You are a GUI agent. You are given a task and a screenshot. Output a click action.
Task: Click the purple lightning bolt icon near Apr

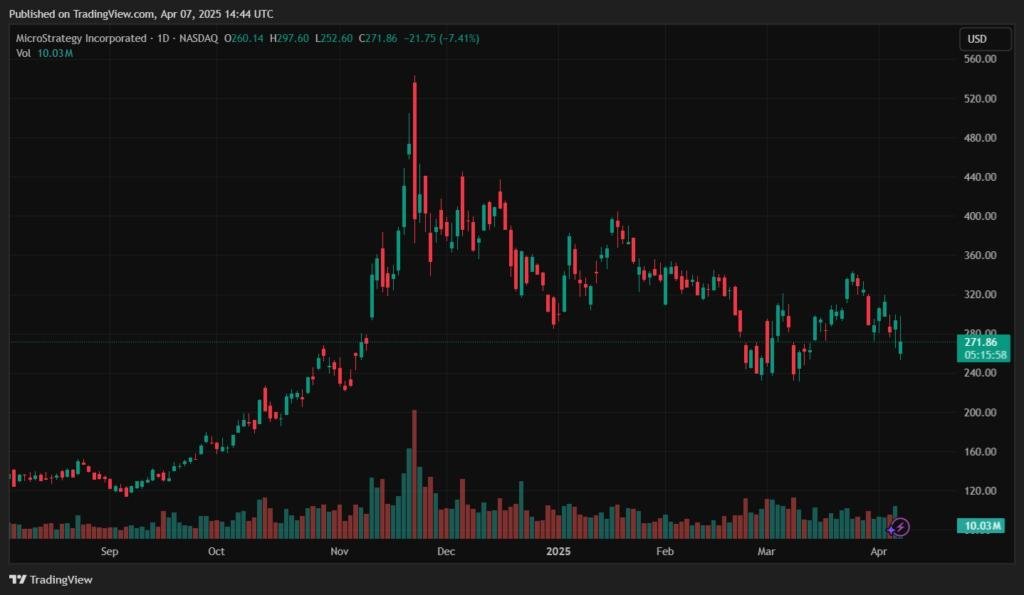click(900, 526)
